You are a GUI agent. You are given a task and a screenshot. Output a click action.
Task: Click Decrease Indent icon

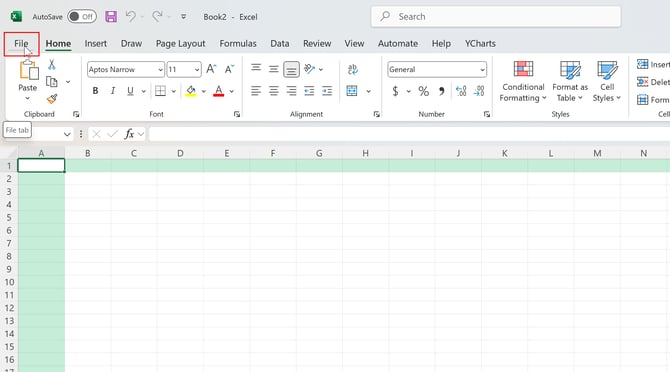coord(309,91)
